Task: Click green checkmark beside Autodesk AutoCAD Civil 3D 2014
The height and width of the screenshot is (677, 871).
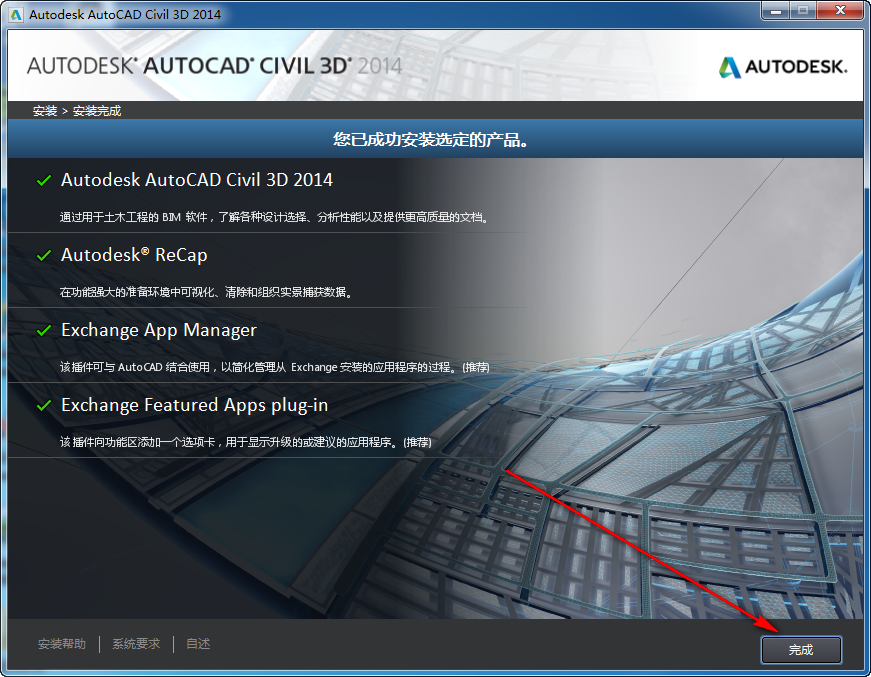Action: 44,180
